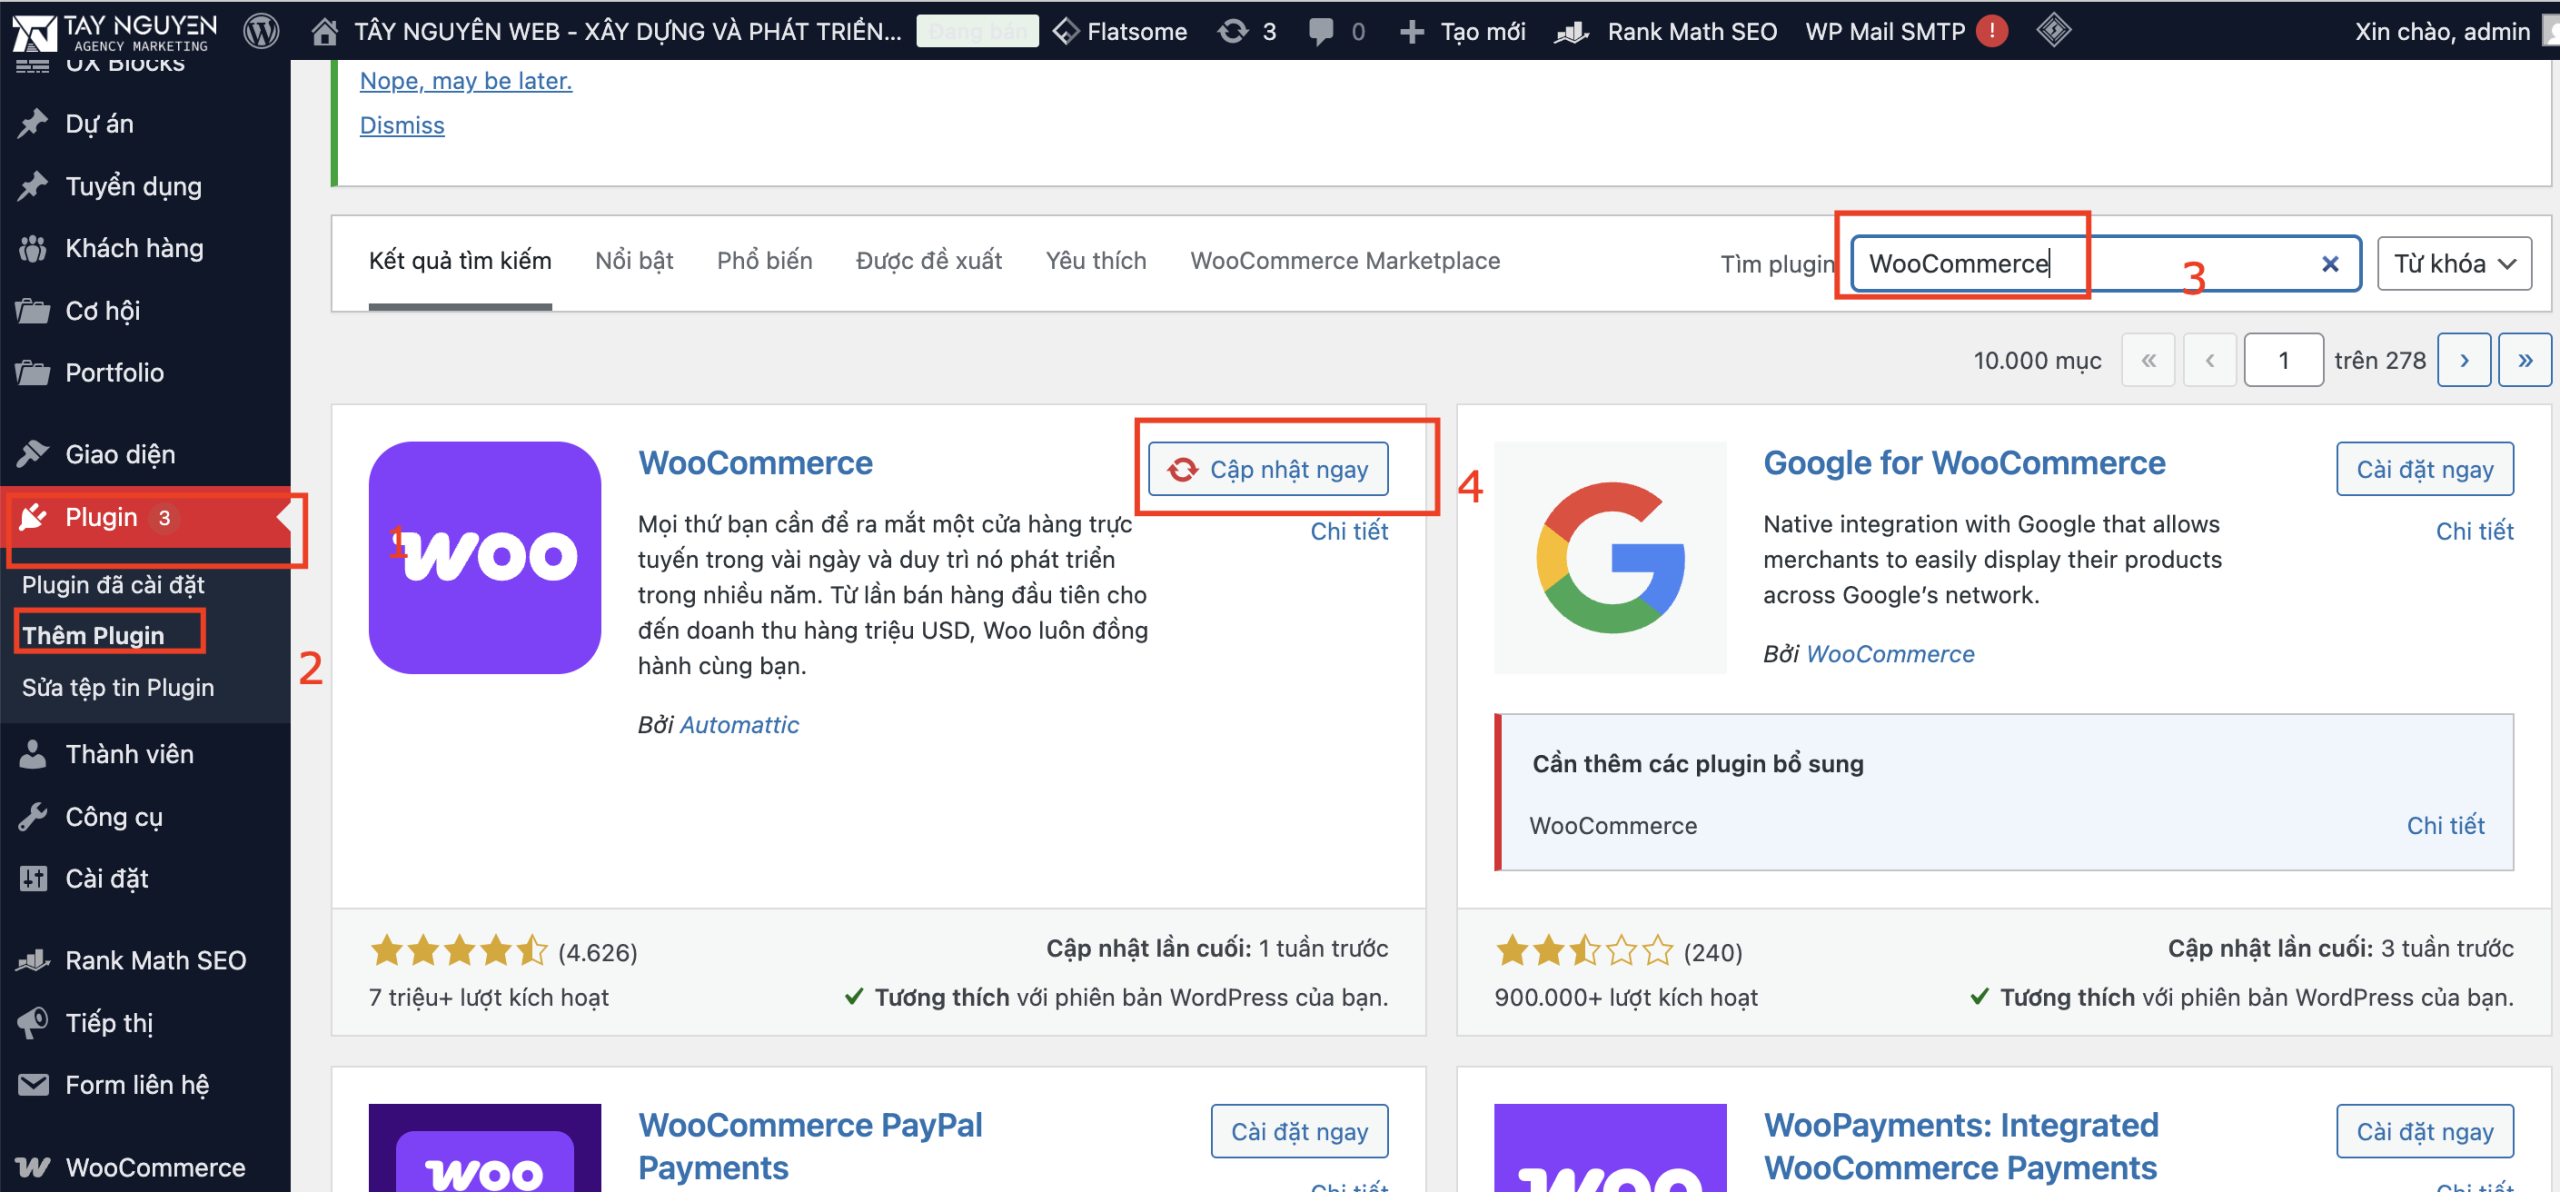
Task: Click the Dismiss notice link
Action: [402, 125]
